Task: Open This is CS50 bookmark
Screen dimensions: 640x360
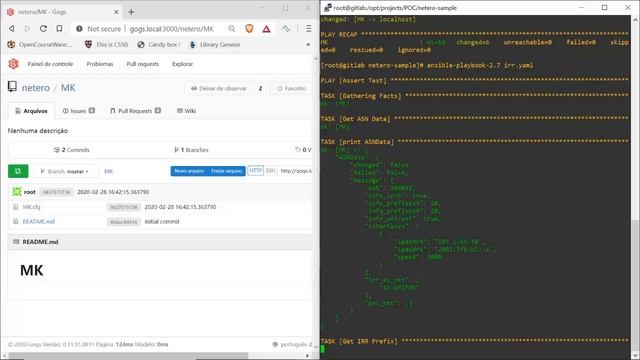Action: click(107, 44)
